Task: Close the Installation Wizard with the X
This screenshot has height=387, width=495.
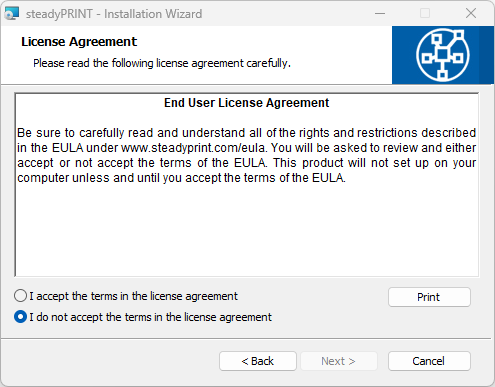Action: point(471,14)
